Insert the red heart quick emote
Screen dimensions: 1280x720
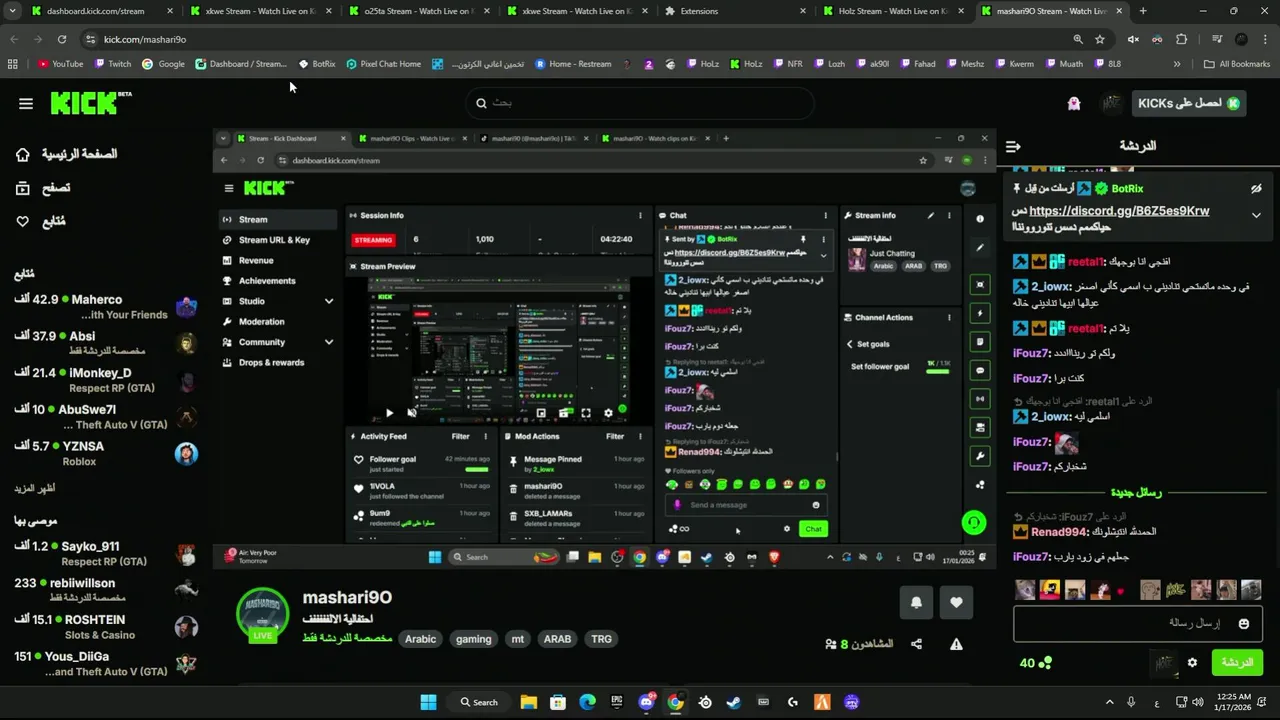click(x=1120, y=592)
